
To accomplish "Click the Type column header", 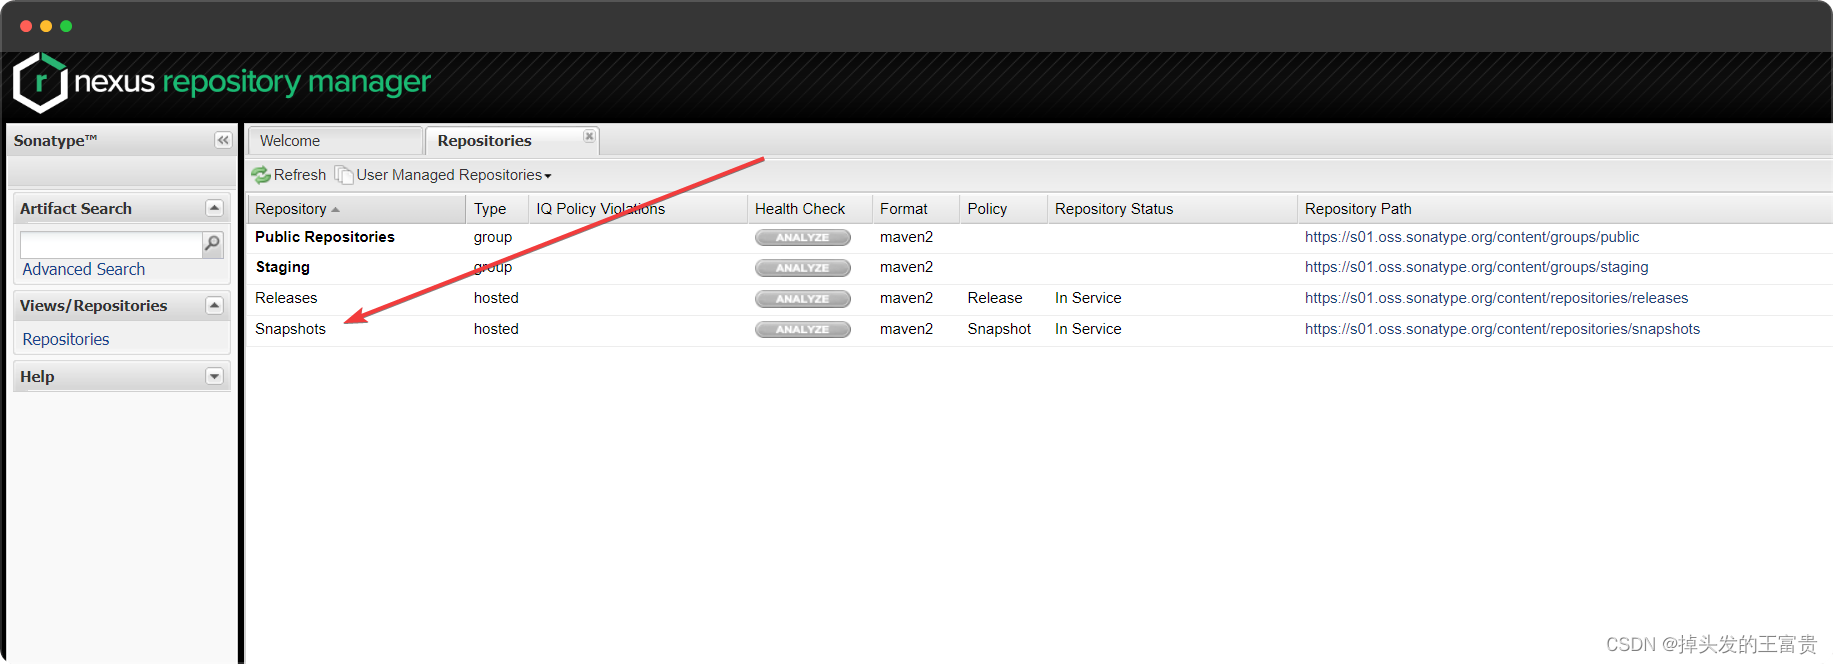I will click(497, 209).
